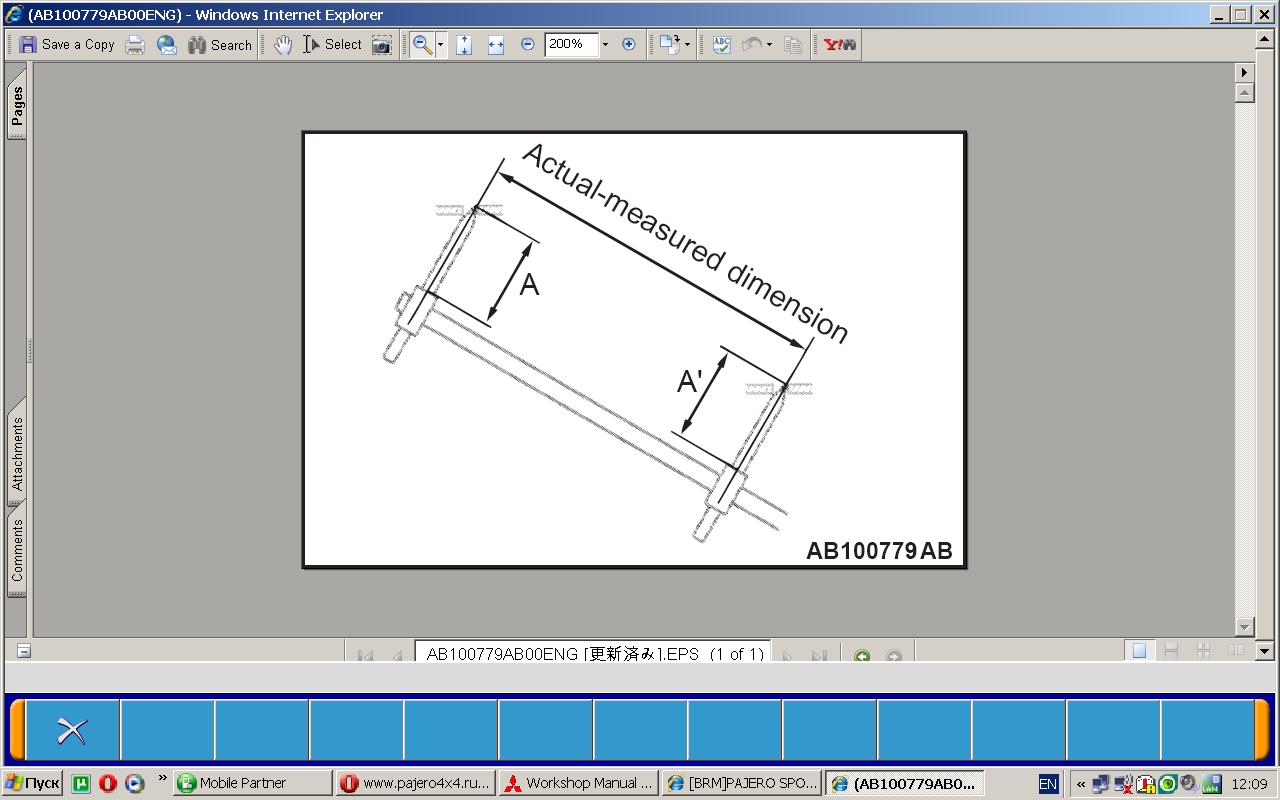Switch to Workshop Manual taskbar window

point(579,783)
